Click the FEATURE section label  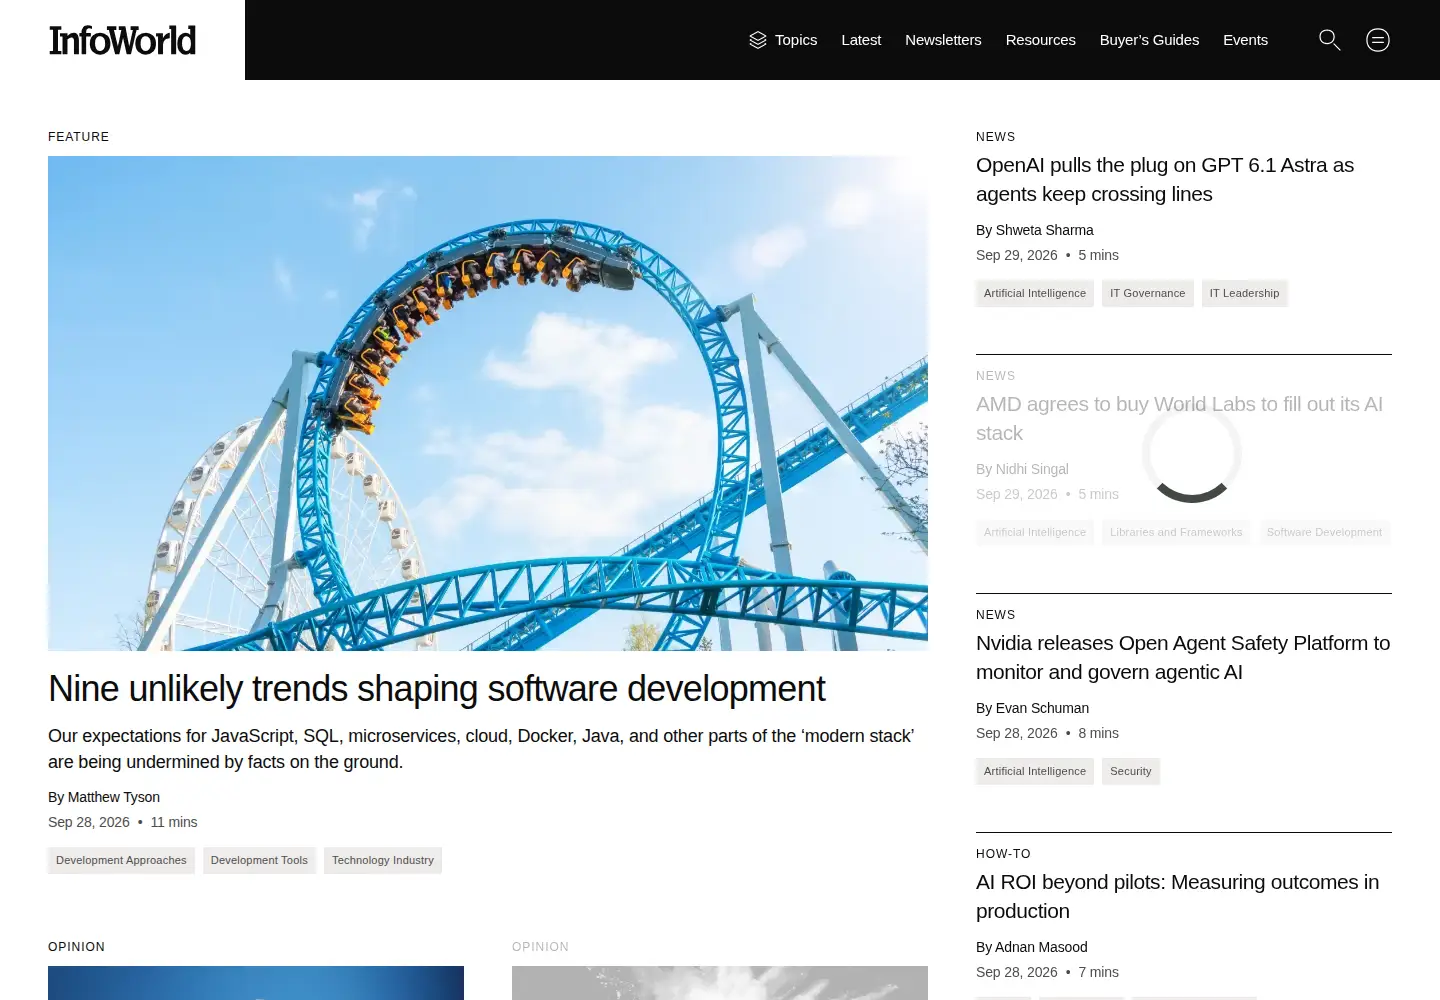[79, 137]
